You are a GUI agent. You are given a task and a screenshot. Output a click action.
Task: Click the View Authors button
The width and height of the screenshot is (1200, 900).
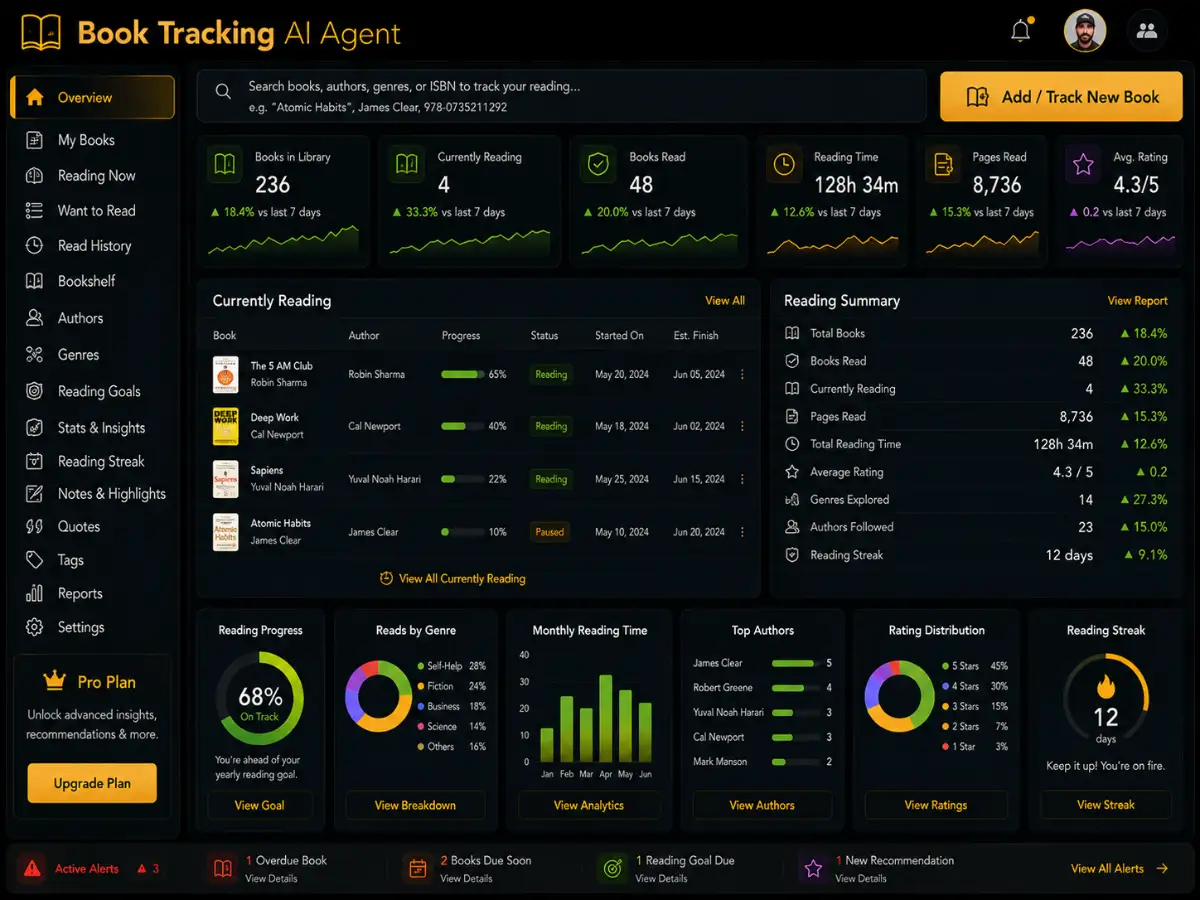pyautogui.click(x=762, y=805)
